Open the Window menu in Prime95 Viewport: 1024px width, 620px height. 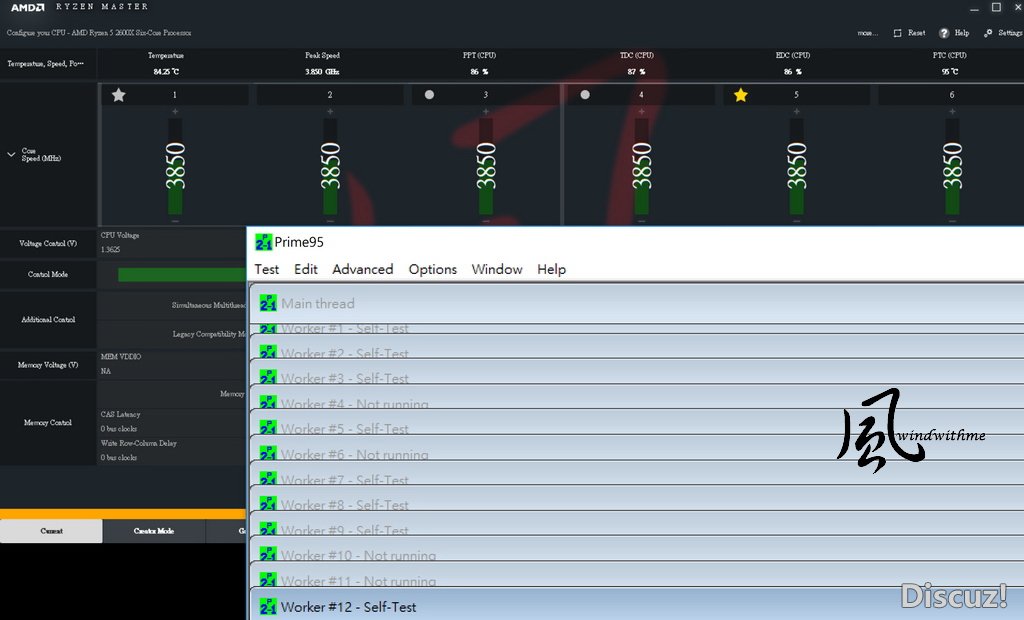(x=497, y=269)
